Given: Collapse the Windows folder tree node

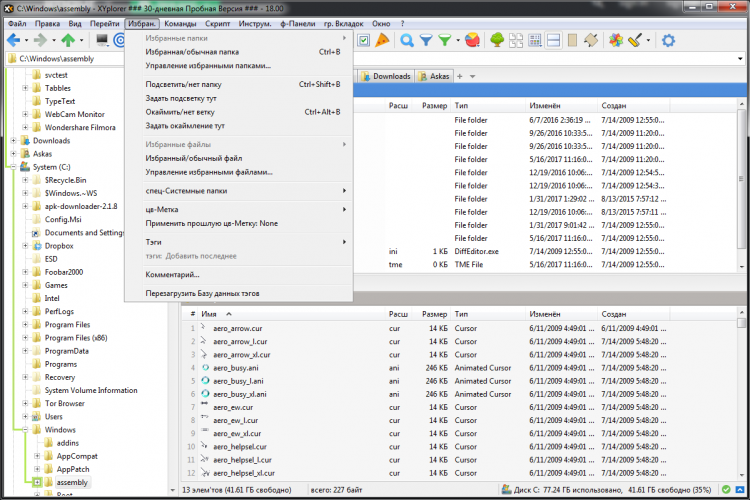Looking at the screenshot, I should 25,430.
